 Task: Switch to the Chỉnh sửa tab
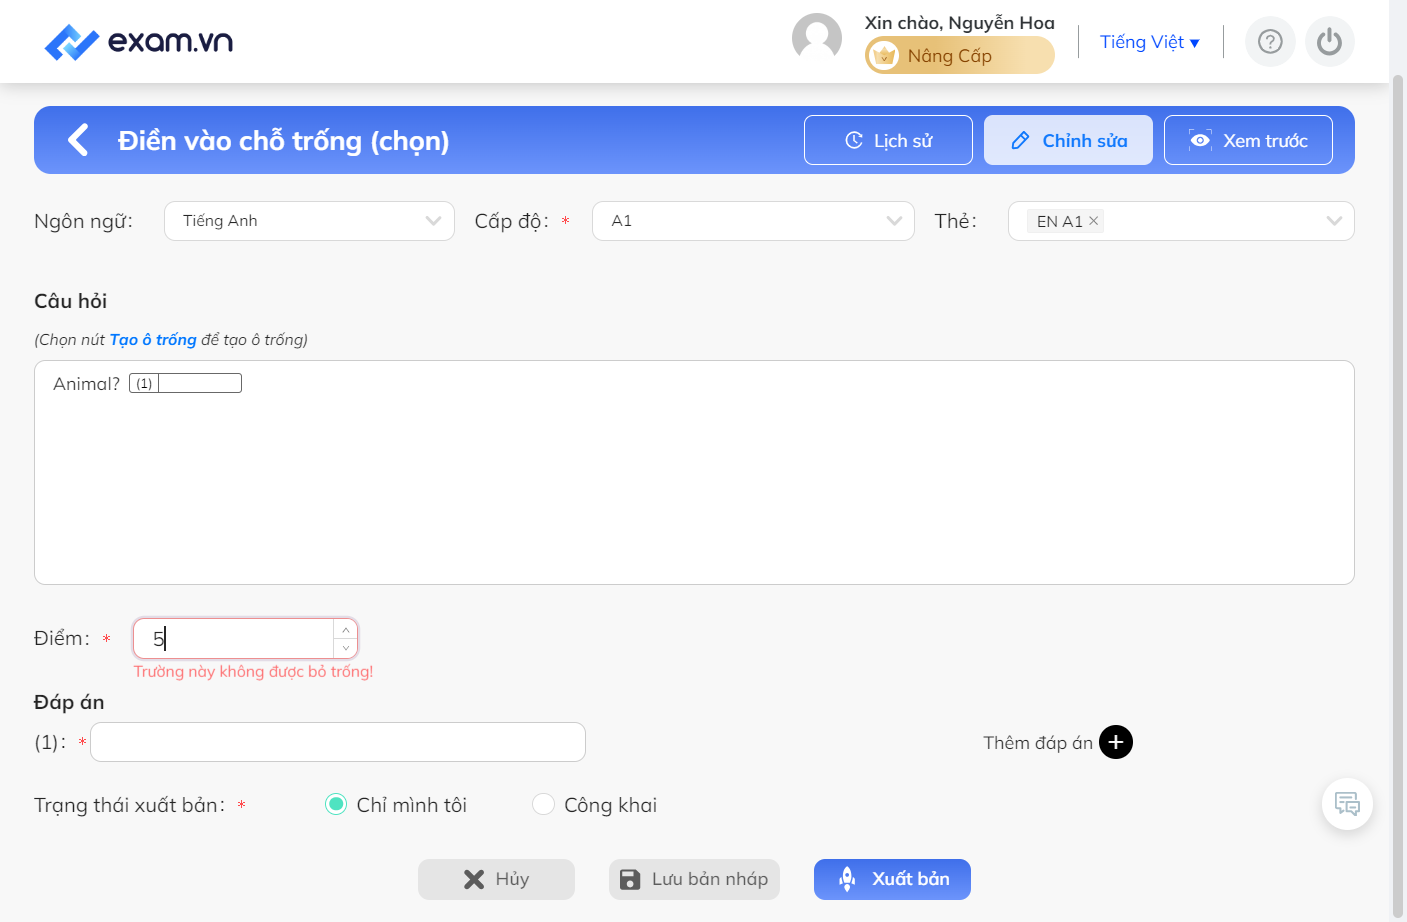1068,140
